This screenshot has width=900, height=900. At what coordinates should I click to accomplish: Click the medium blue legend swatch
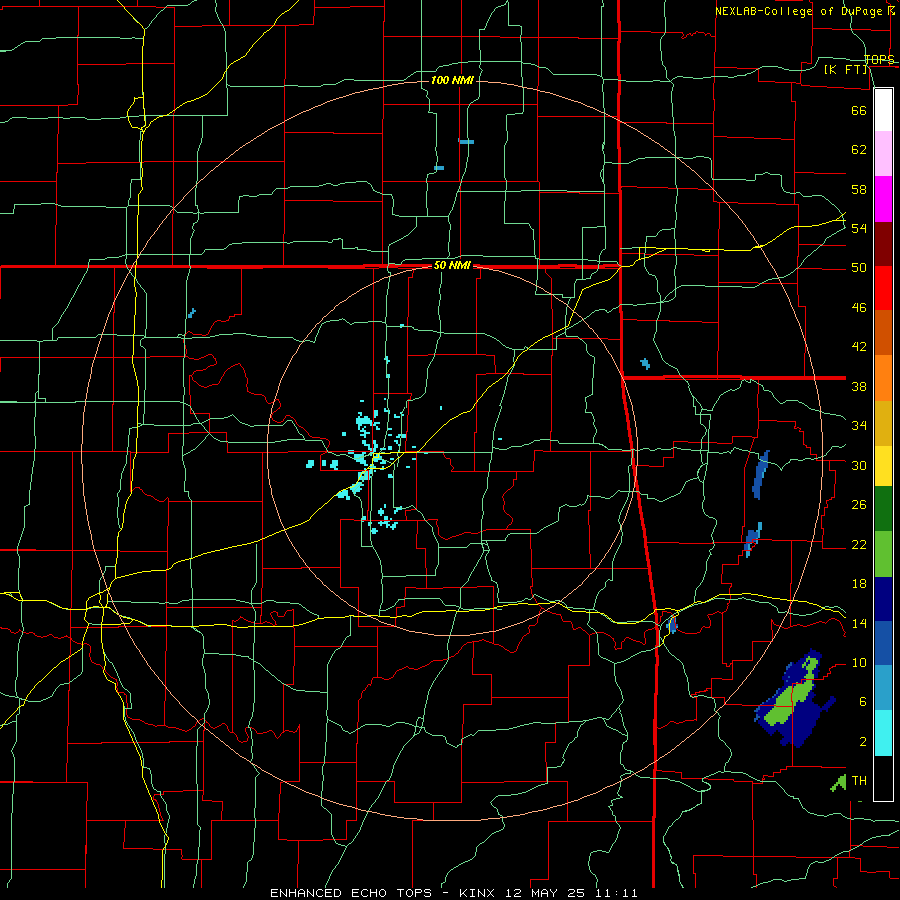883,643
